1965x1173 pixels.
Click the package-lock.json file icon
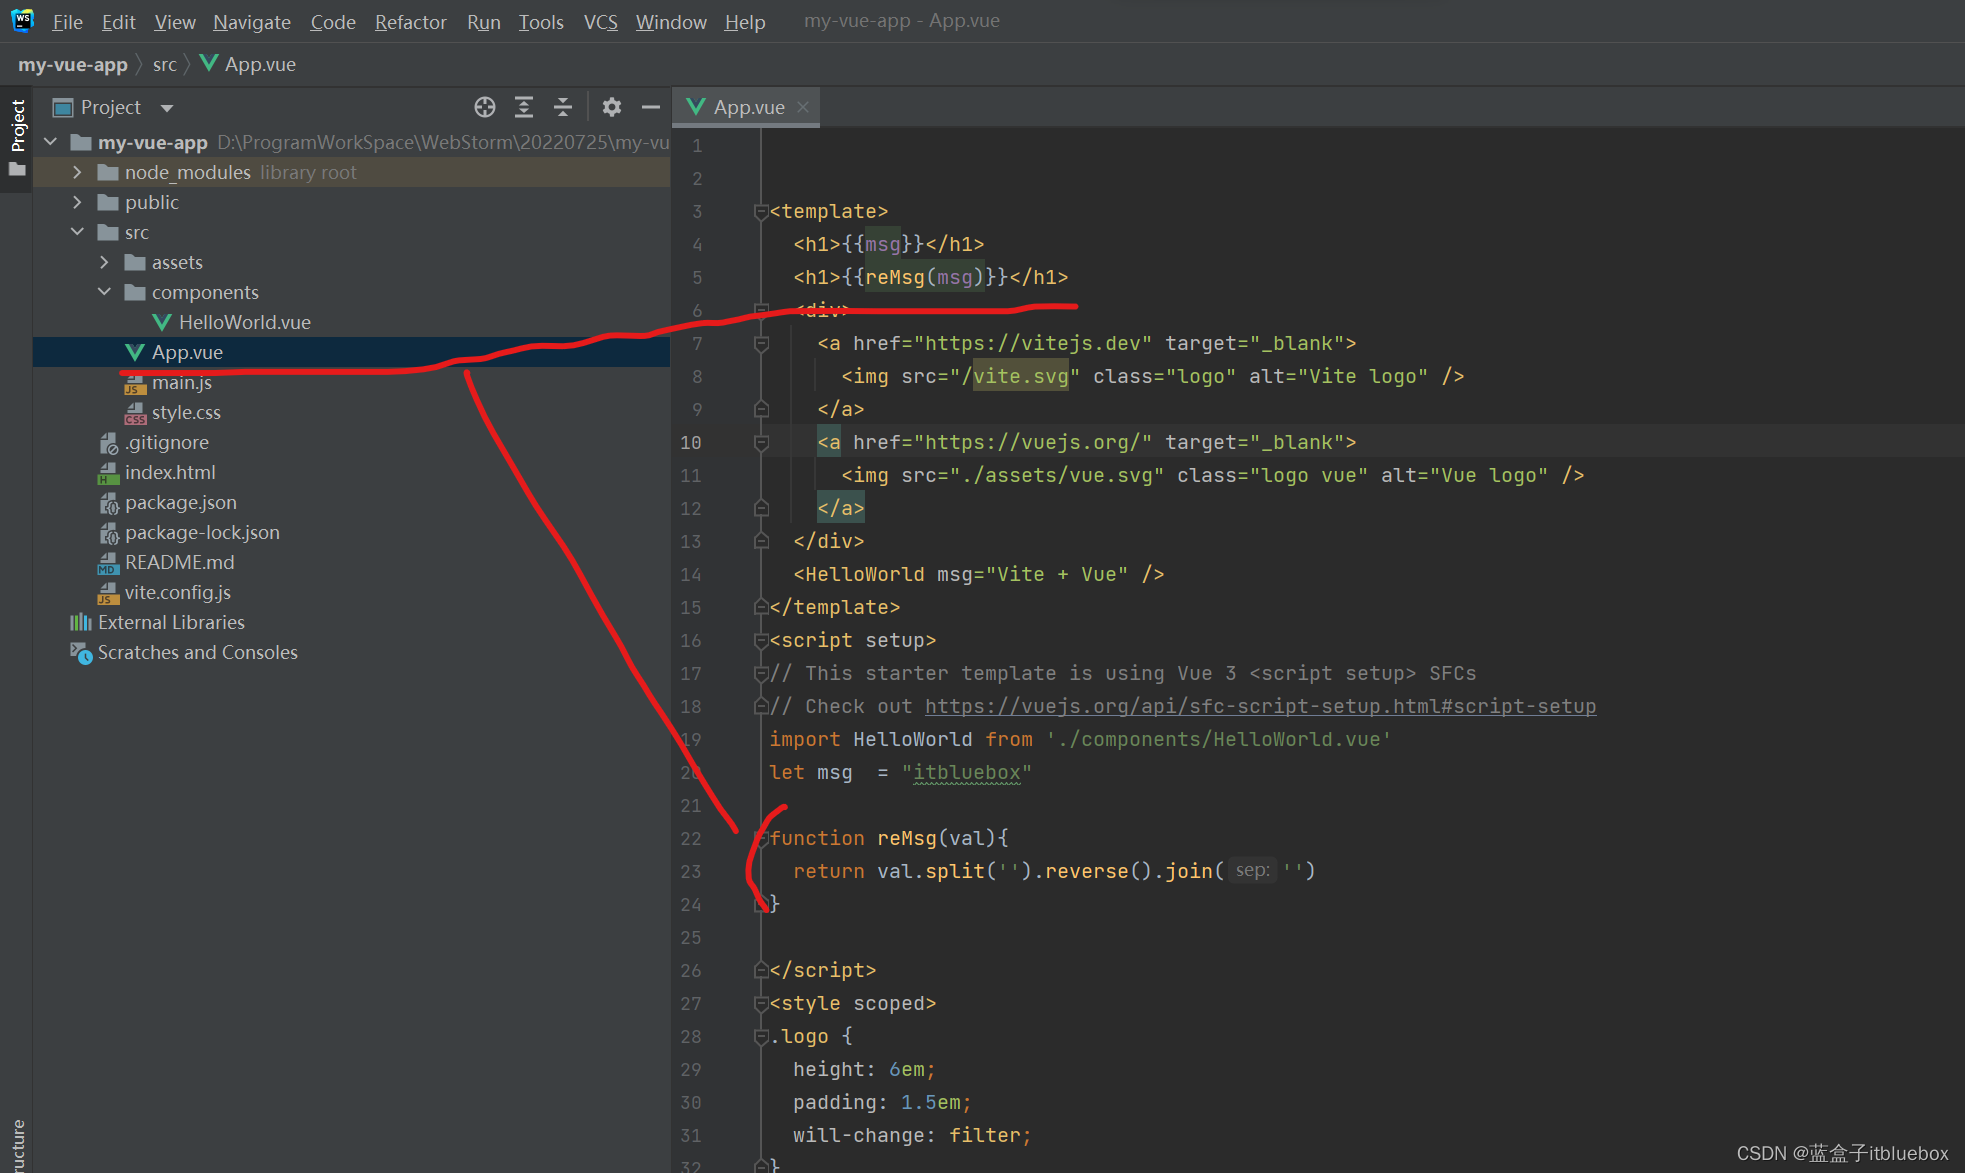[109, 533]
